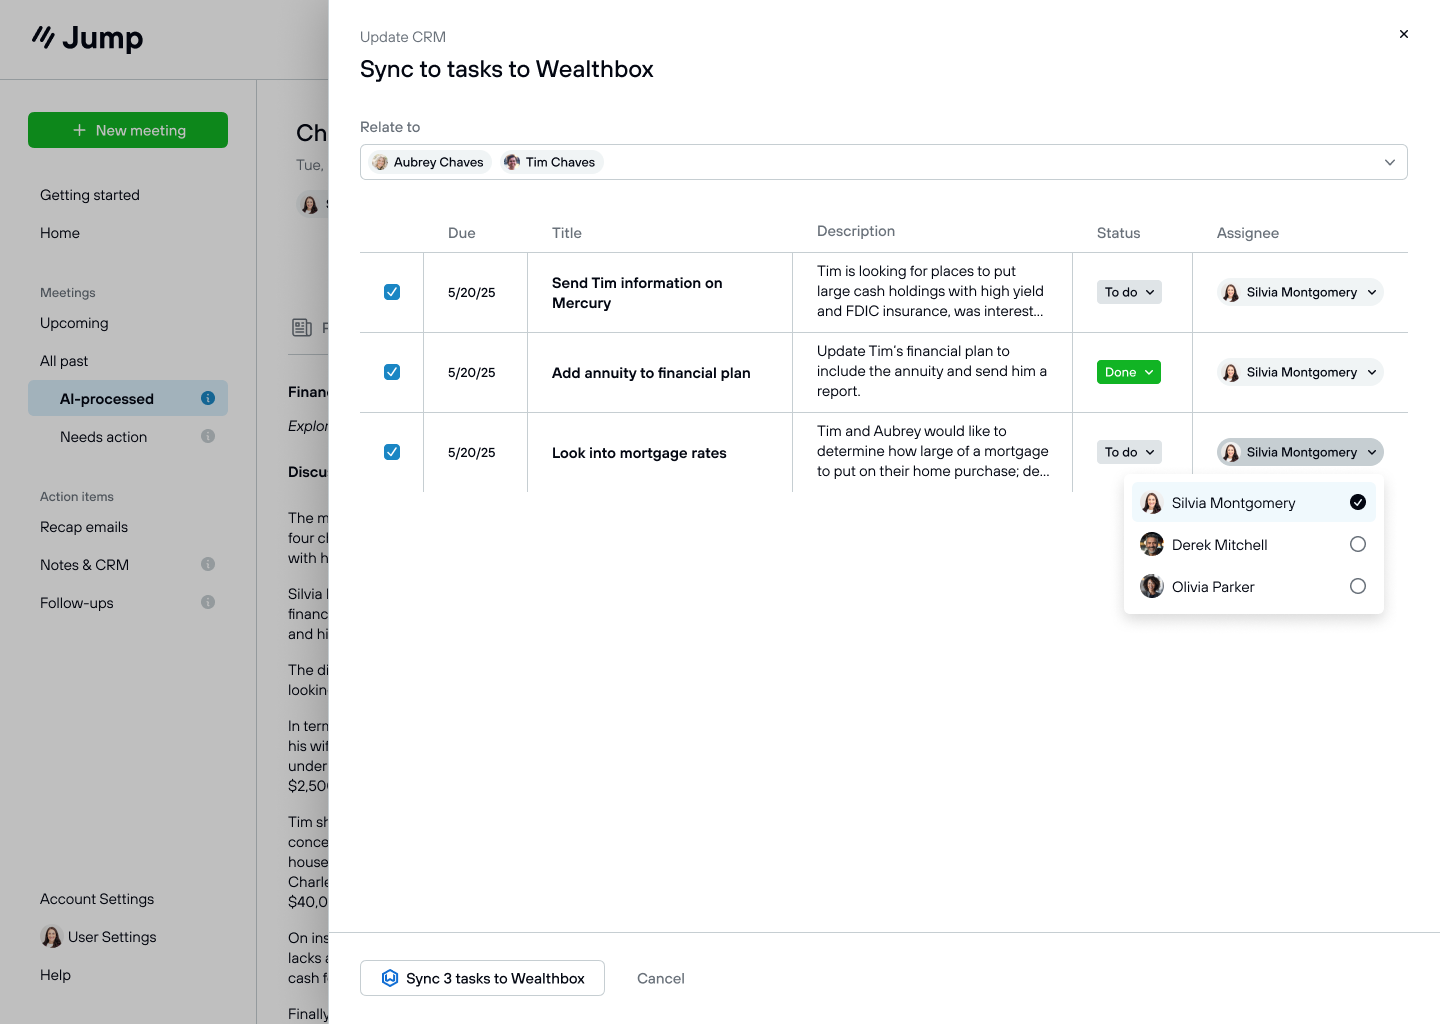
Task: Click Tim Chaves avatar chip
Action: (x=552, y=162)
